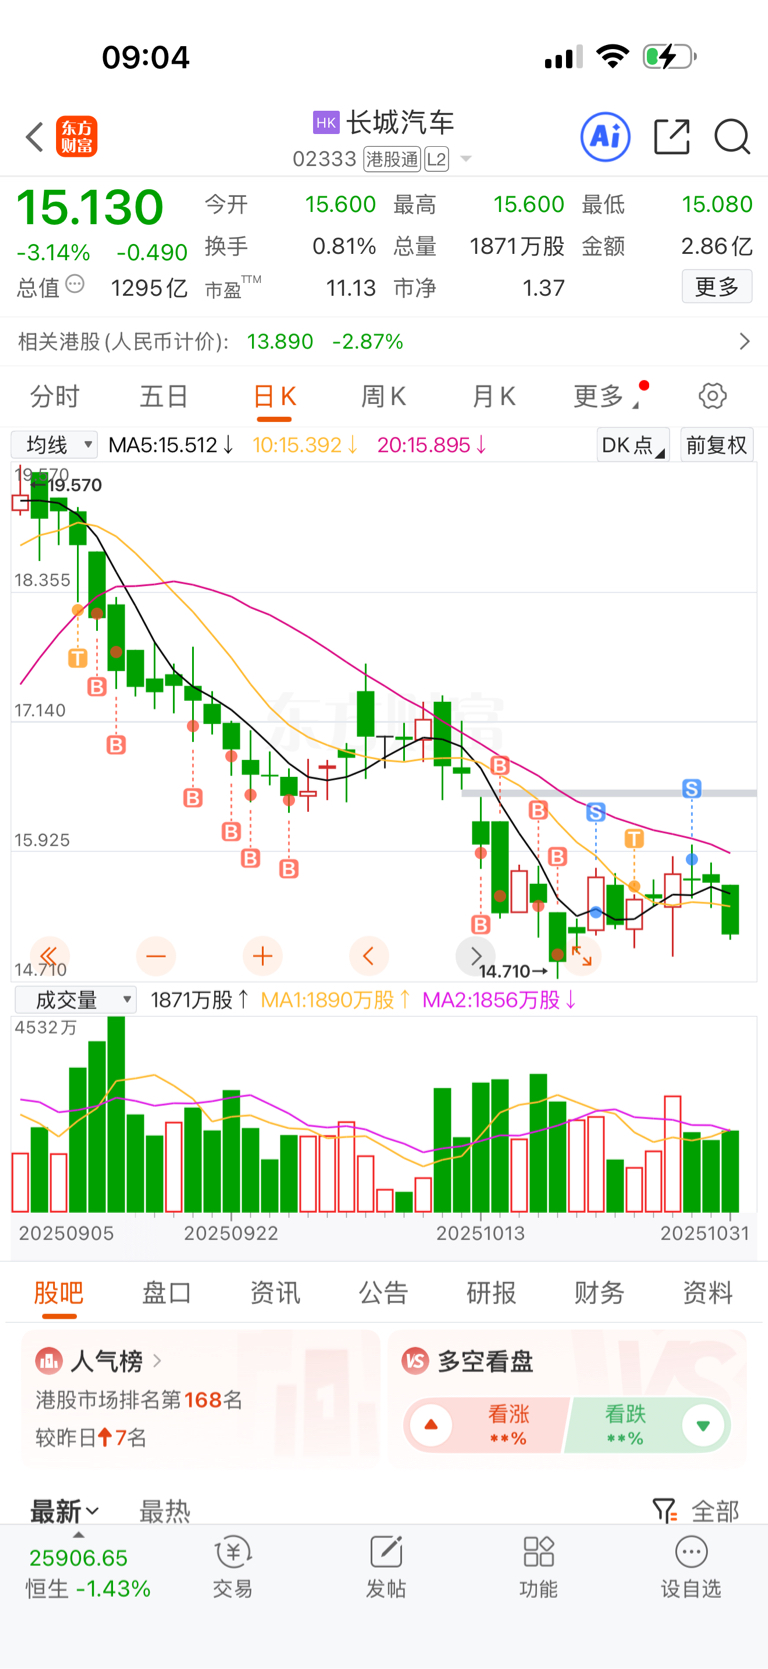Switch to 最热 posts
Image resolution: width=768 pixels, height=1669 pixels.
click(x=165, y=1511)
